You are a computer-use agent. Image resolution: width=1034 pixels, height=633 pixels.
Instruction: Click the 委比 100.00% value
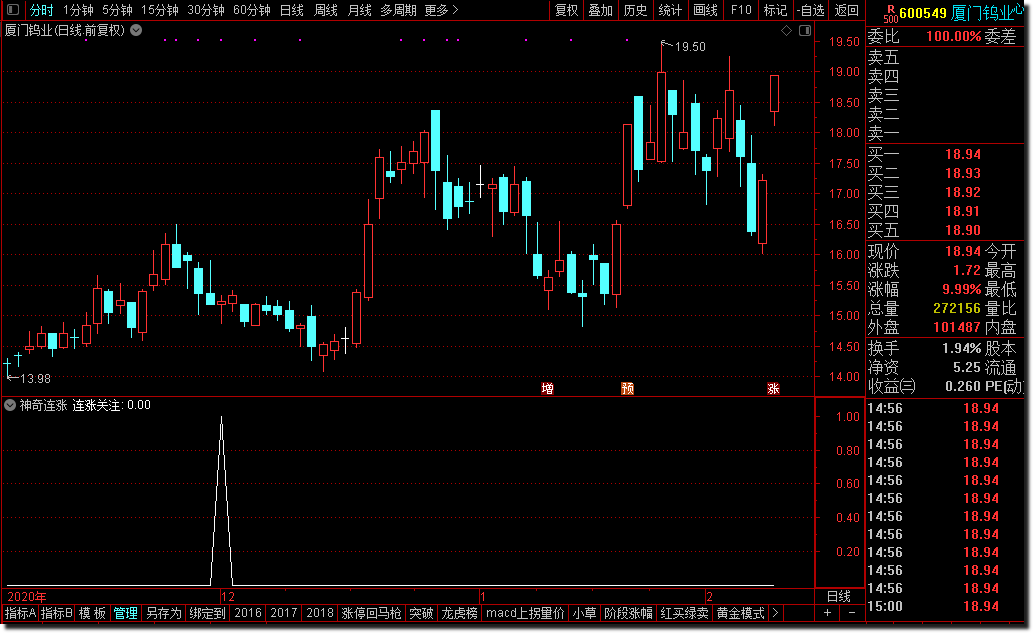[x=954, y=36]
